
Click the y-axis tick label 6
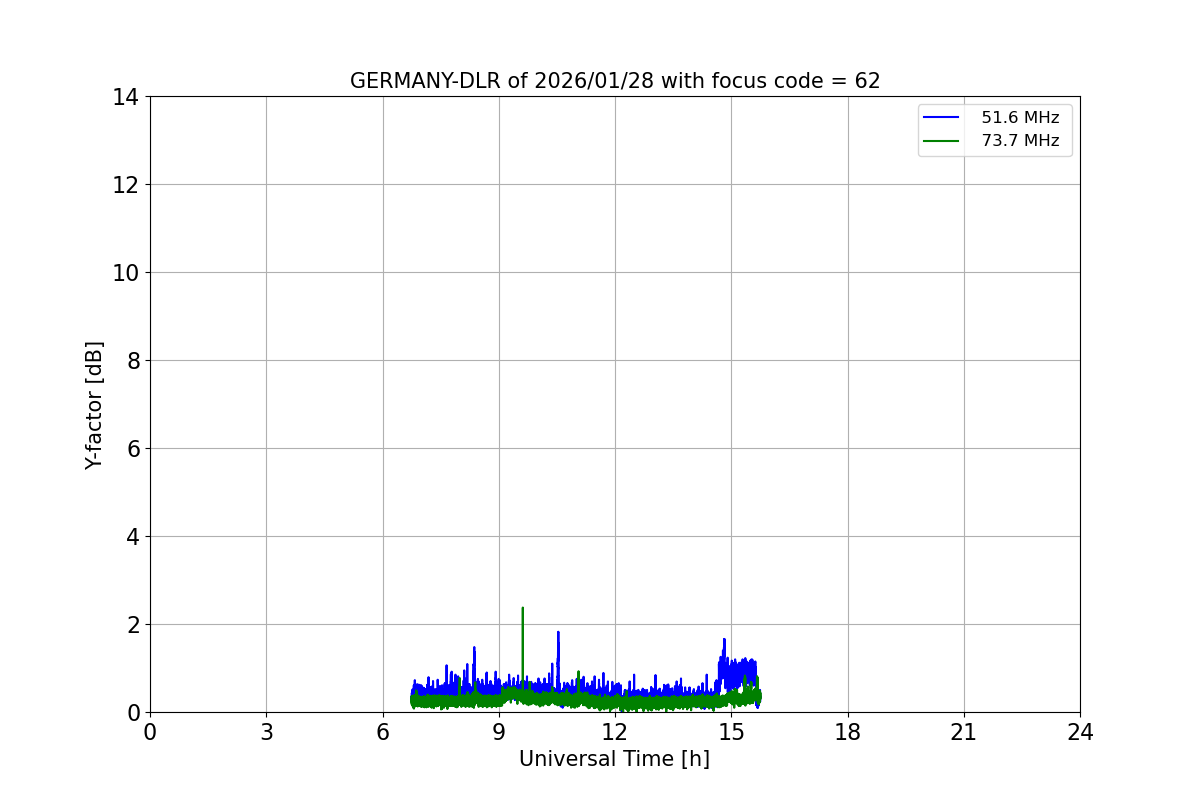click(132, 449)
